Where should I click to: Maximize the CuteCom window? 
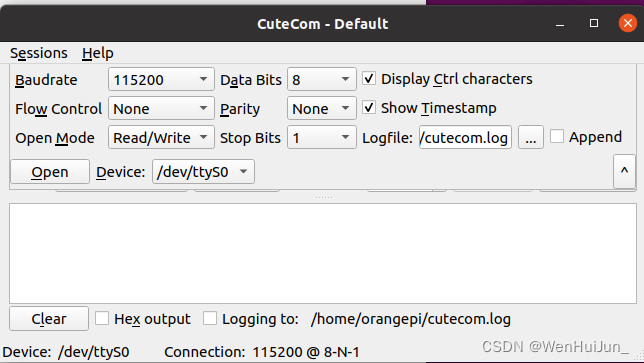click(593, 23)
